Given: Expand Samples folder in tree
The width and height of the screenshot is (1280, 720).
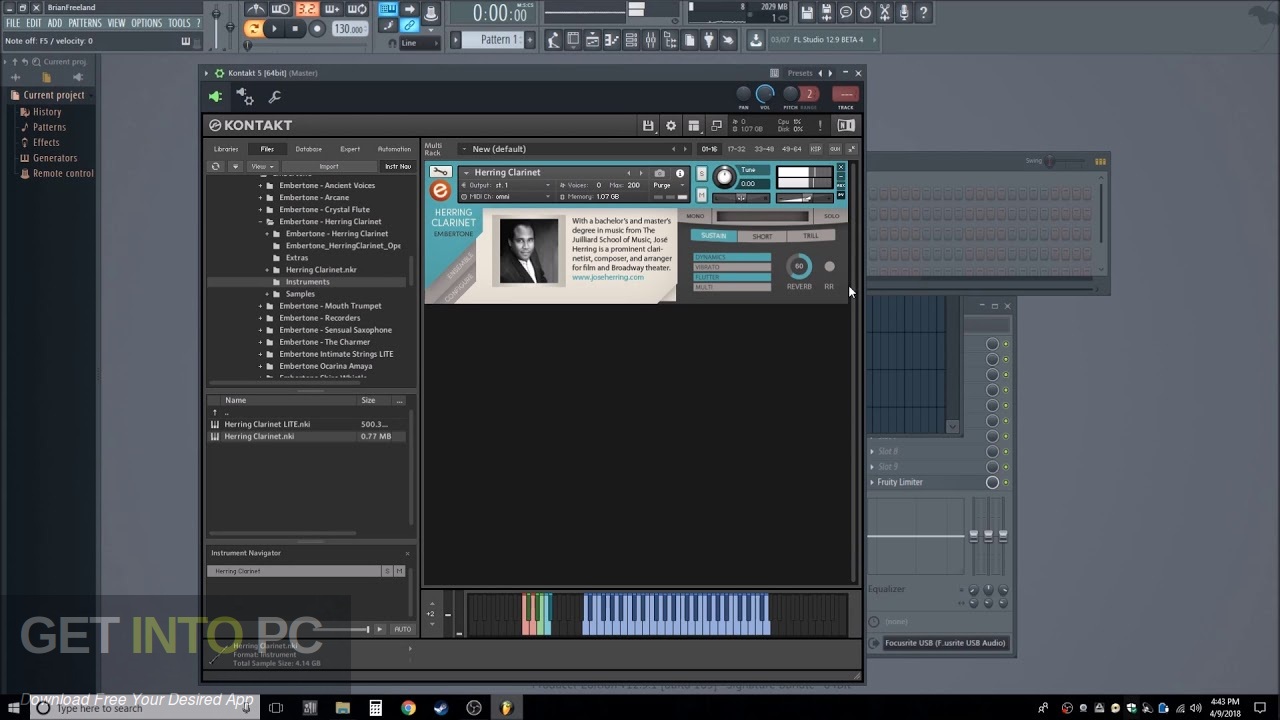Looking at the screenshot, I should [267, 294].
